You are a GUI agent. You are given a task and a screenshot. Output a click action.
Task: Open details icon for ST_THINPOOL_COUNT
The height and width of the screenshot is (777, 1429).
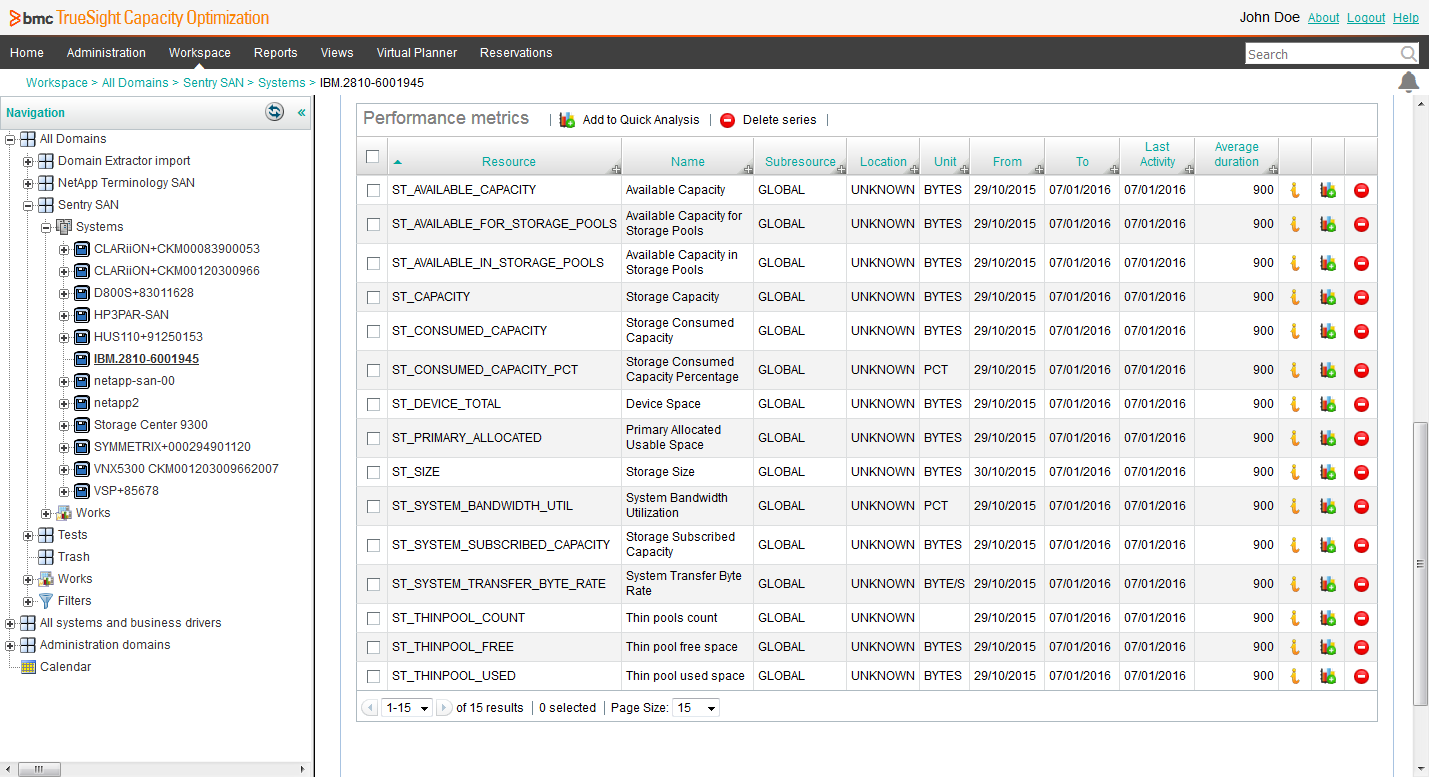[x=1294, y=618]
